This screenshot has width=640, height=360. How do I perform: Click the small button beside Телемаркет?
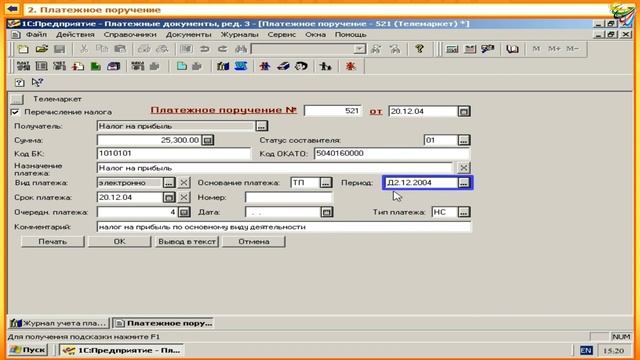17,99
